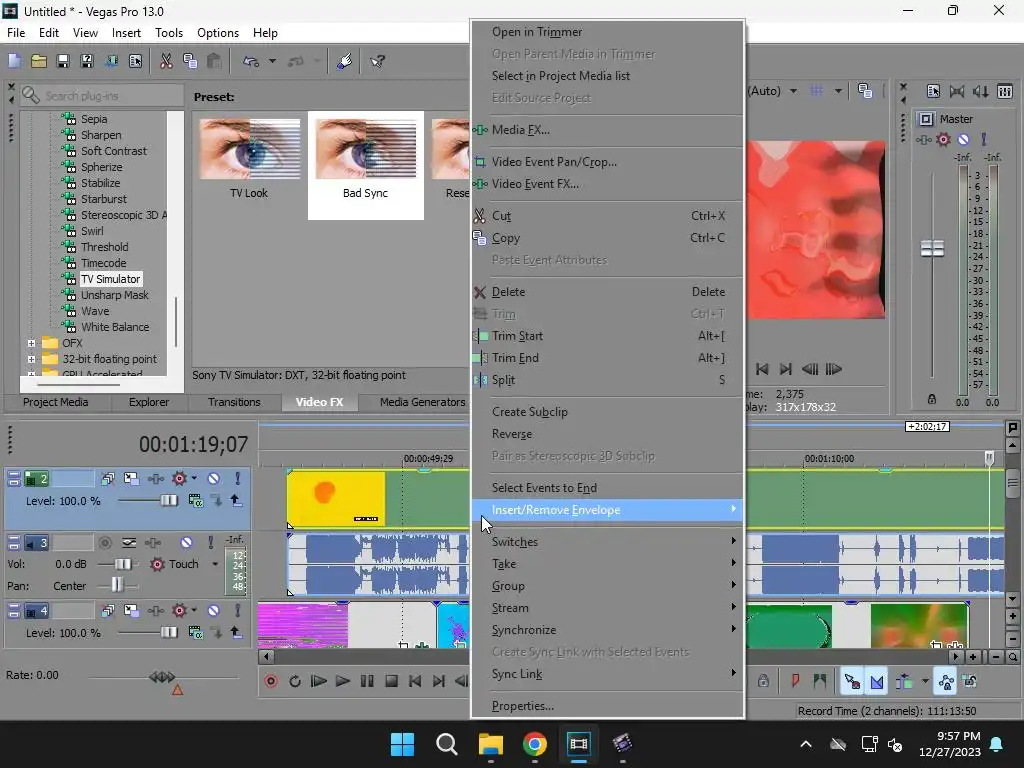Open Track FX on video track 2

(x=155, y=479)
